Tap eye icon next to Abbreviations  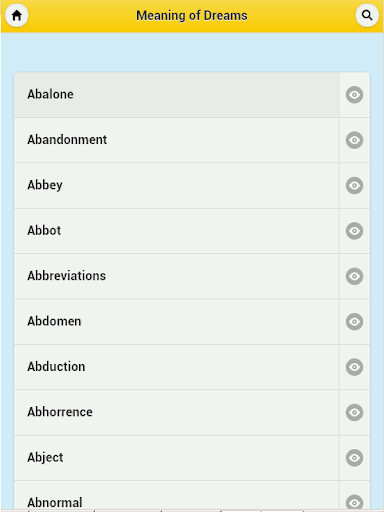pyautogui.click(x=354, y=276)
